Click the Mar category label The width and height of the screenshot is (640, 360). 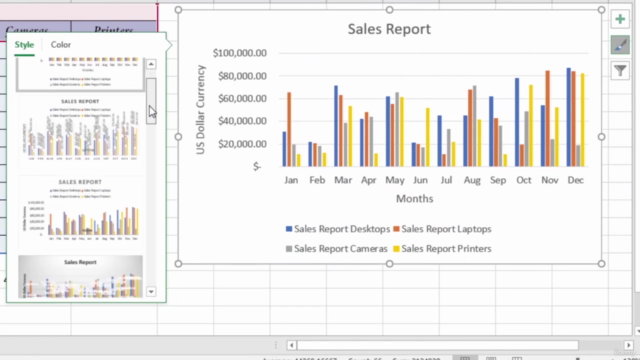click(x=343, y=180)
